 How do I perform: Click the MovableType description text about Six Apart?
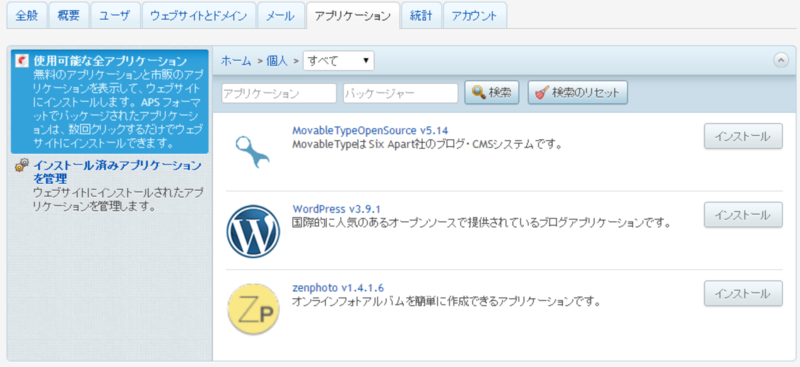[427, 144]
